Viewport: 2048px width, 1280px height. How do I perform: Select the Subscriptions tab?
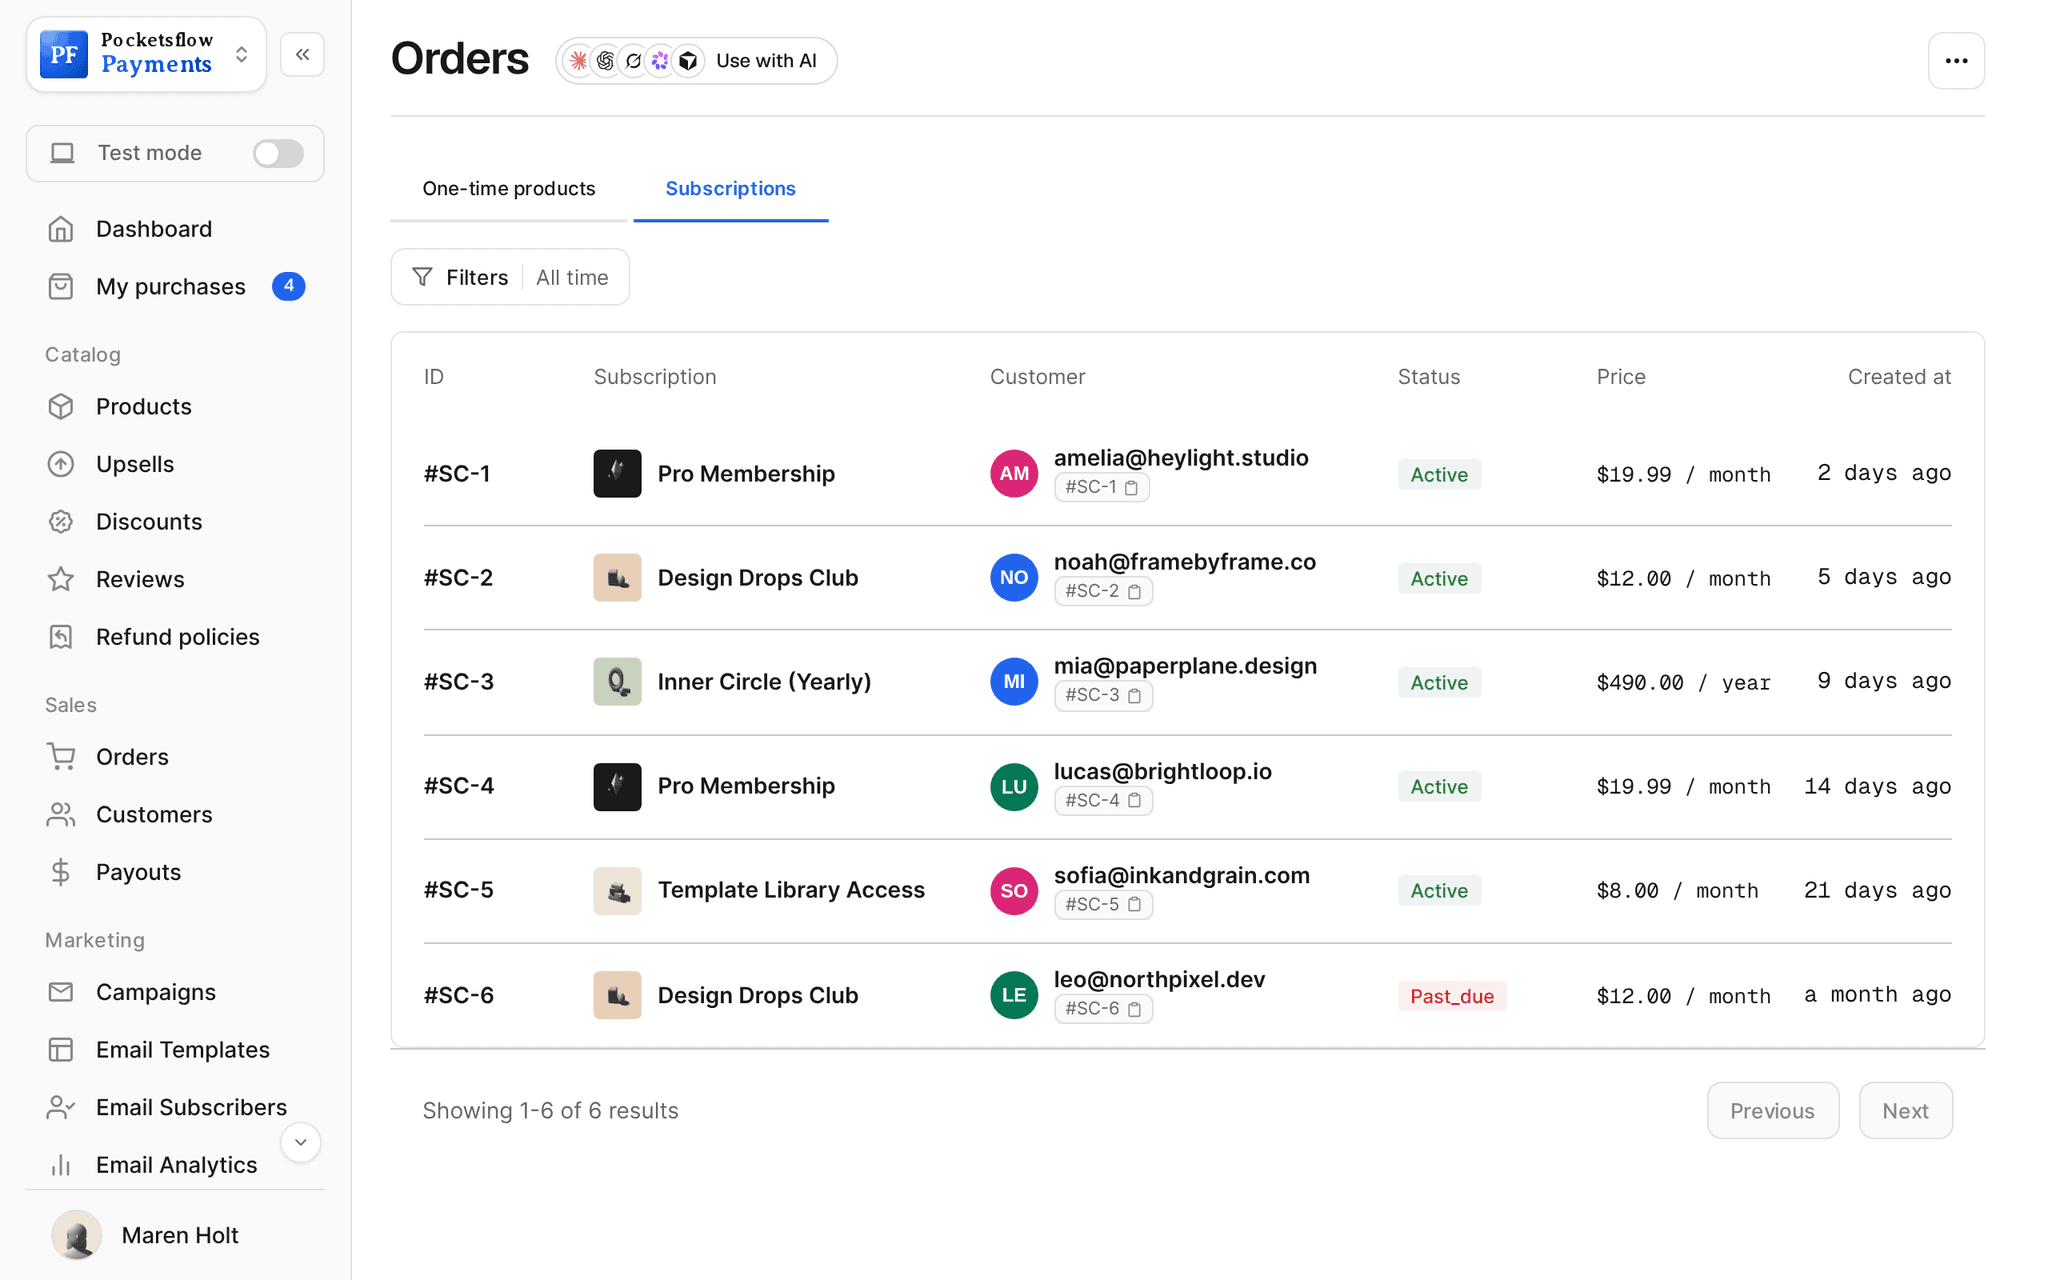[731, 189]
